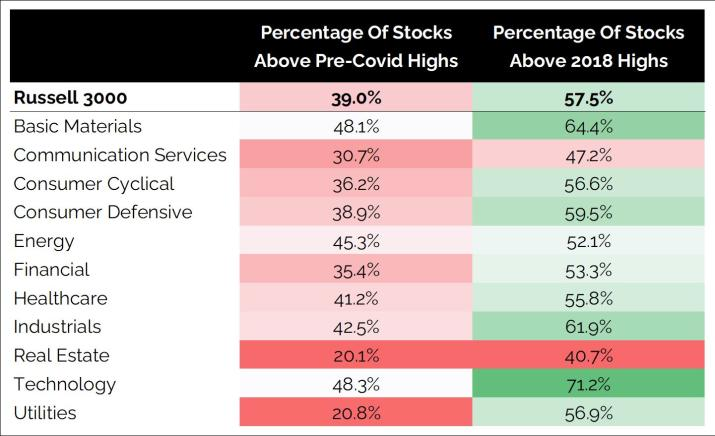Select the Basic Materials row label

[78, 126]
